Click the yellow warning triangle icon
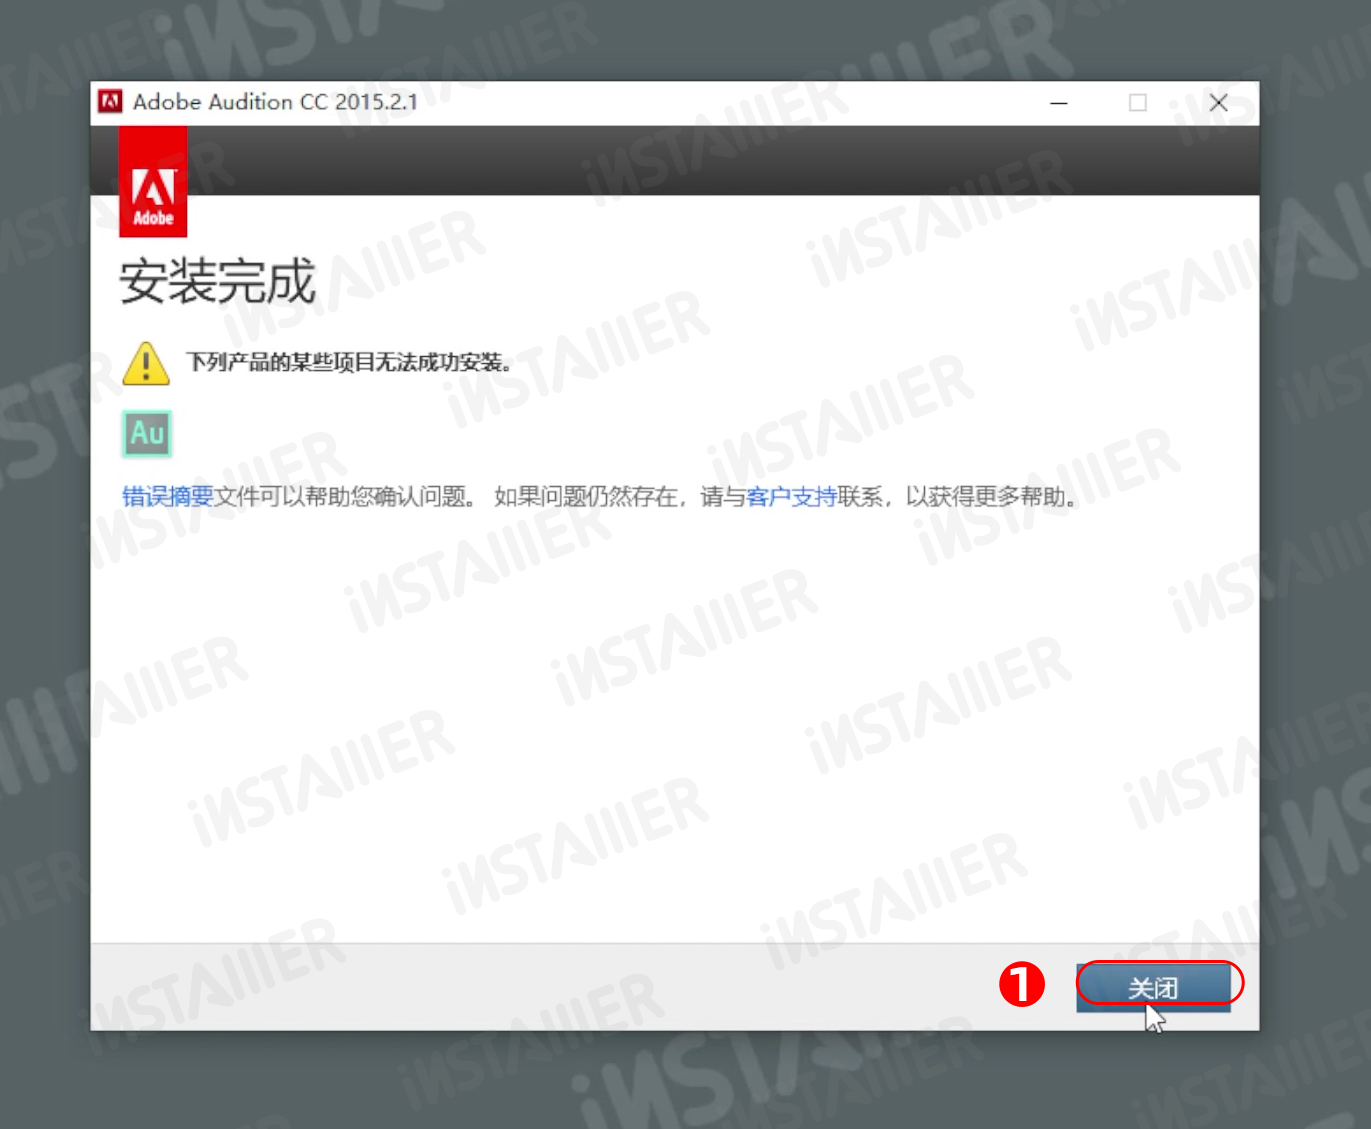 146,363
